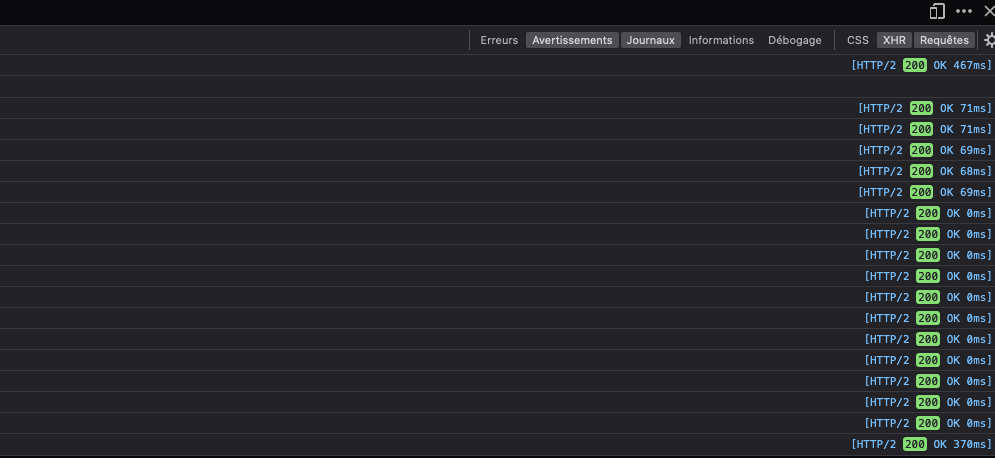Select the request row with 370ms

(498, 444)
